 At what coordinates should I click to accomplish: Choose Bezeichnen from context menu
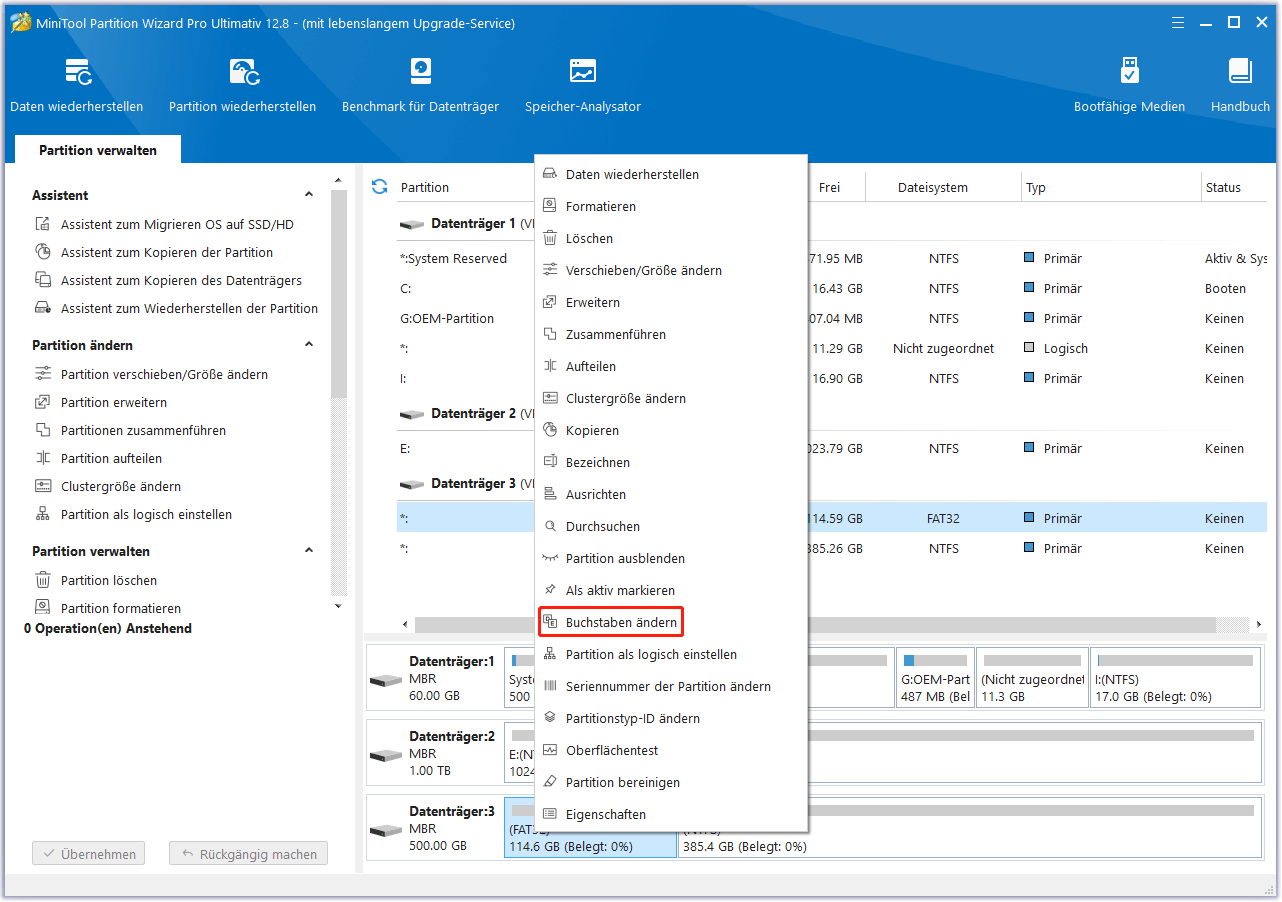(x=671, y=463)
